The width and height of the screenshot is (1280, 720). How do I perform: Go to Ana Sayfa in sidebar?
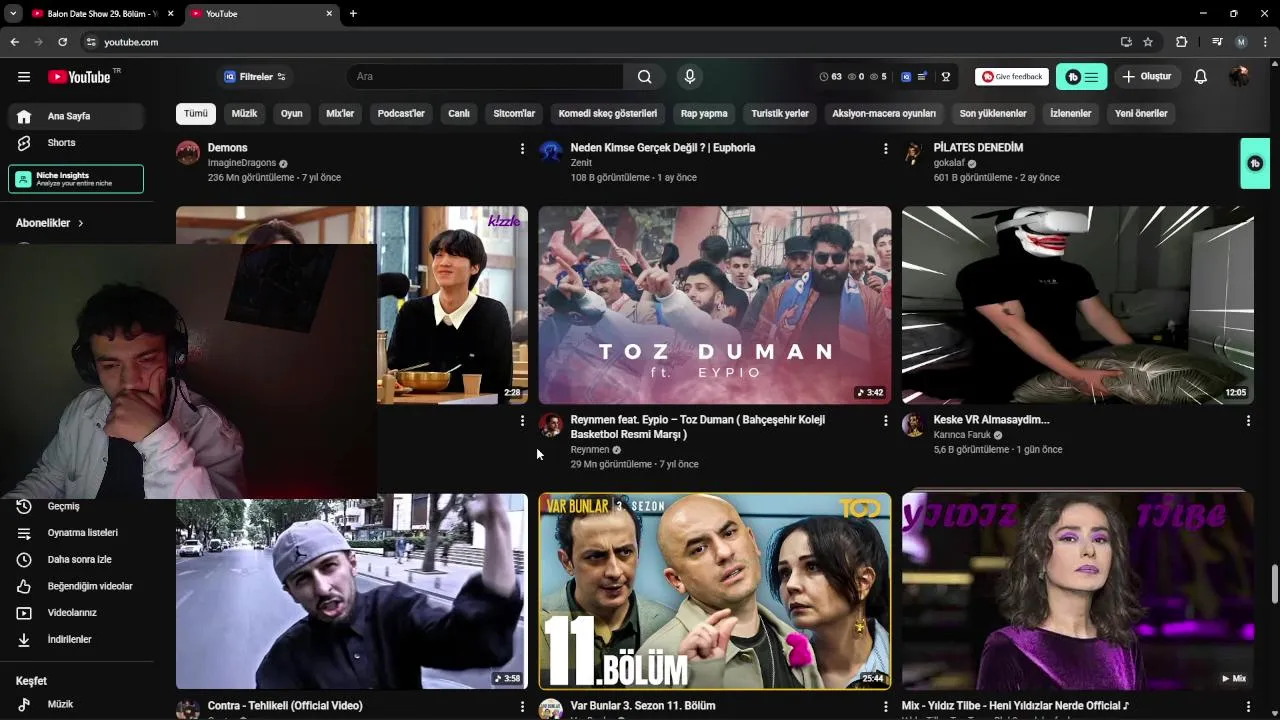click(x=76, y=116)
